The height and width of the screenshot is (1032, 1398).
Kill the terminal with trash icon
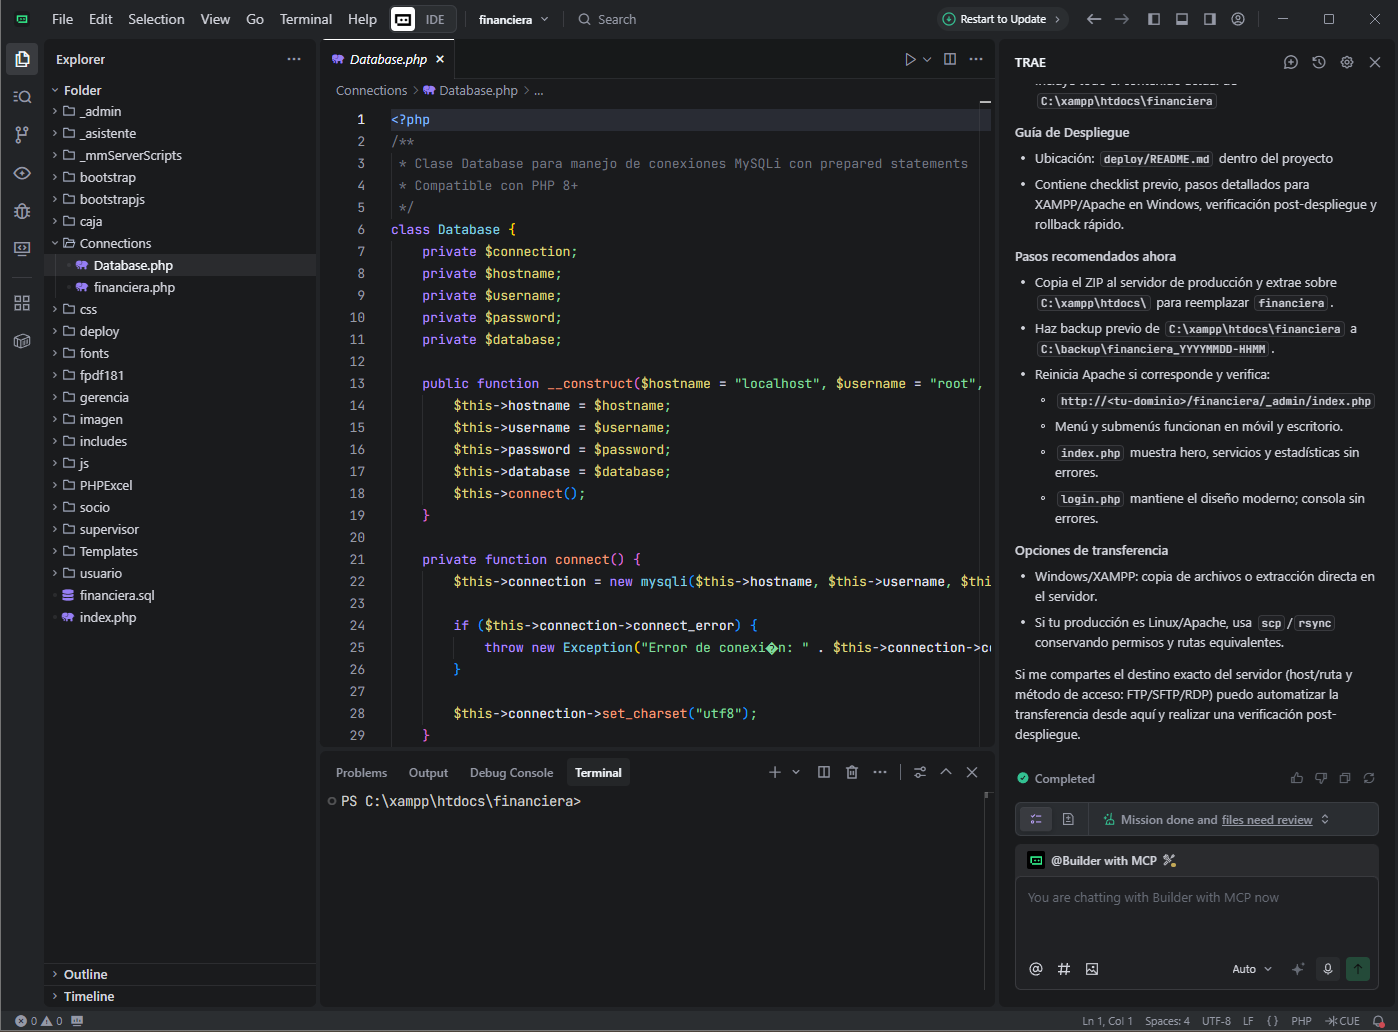(852, 772)
